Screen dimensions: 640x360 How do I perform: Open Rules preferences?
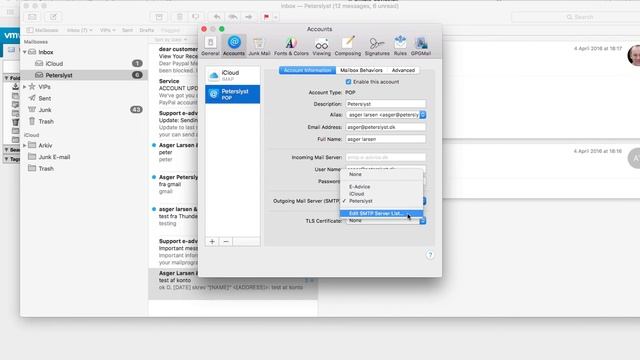[400, 46]
